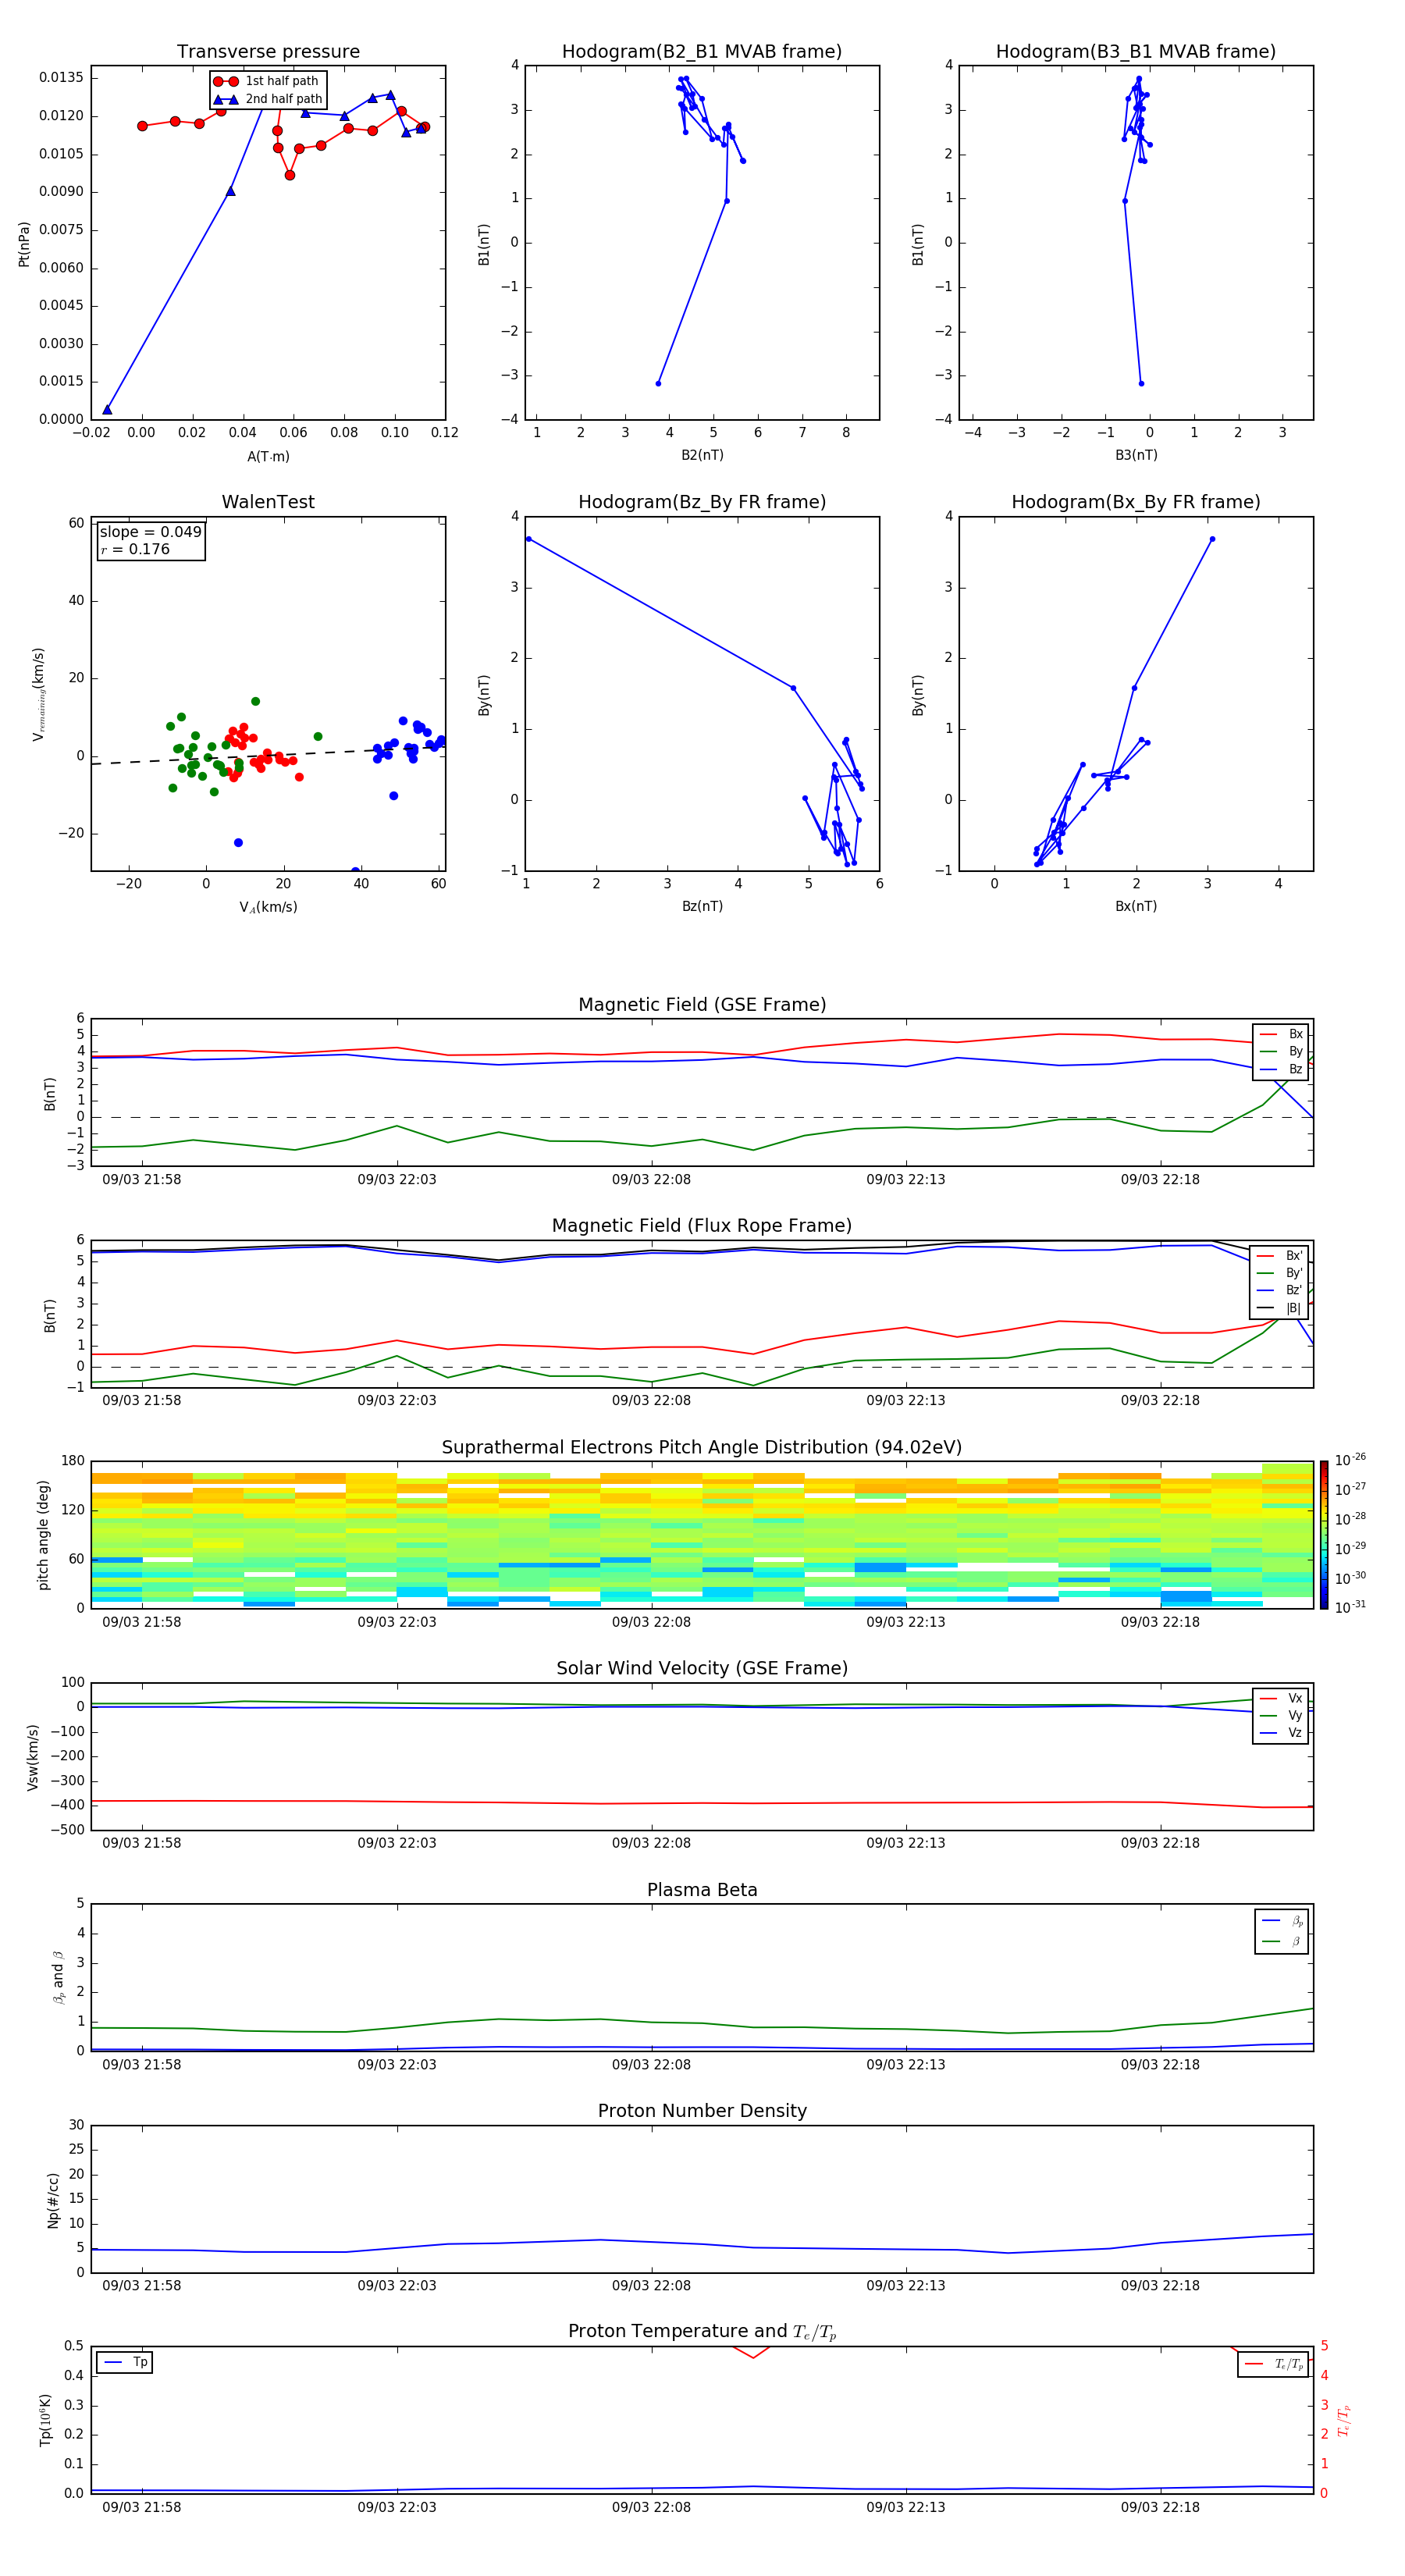Click the Vy legend entry in velocity plot
Screen dimensions: 1405x2576
coord(1281,1715)
